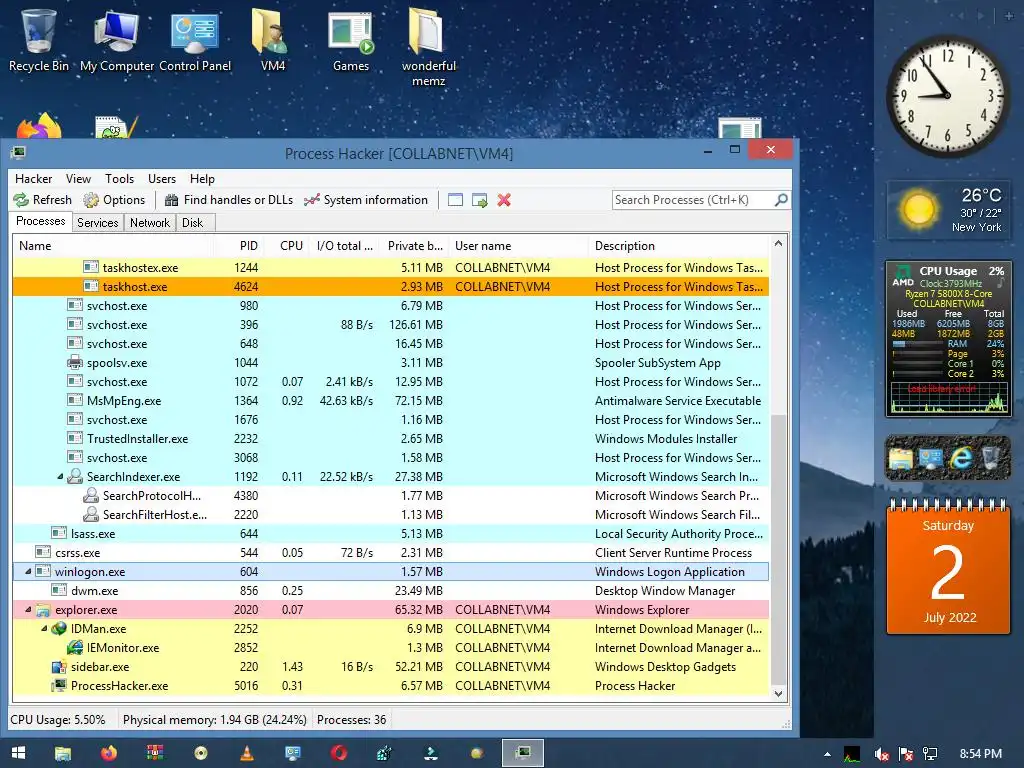Switch to the Disk tab
This screenshot has height=768, width=1024.
pos(193,223)
